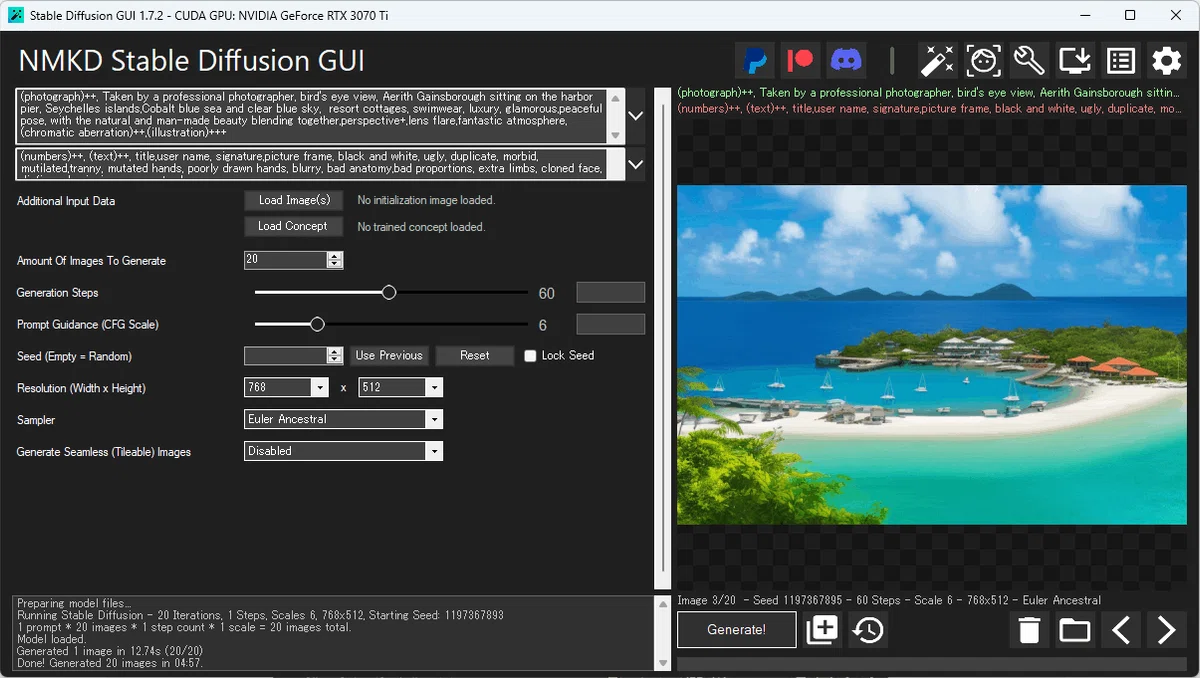This screenshot has width=1200, height=678.
Task: Click the Load Concept button
Action: tap(294, 226)
